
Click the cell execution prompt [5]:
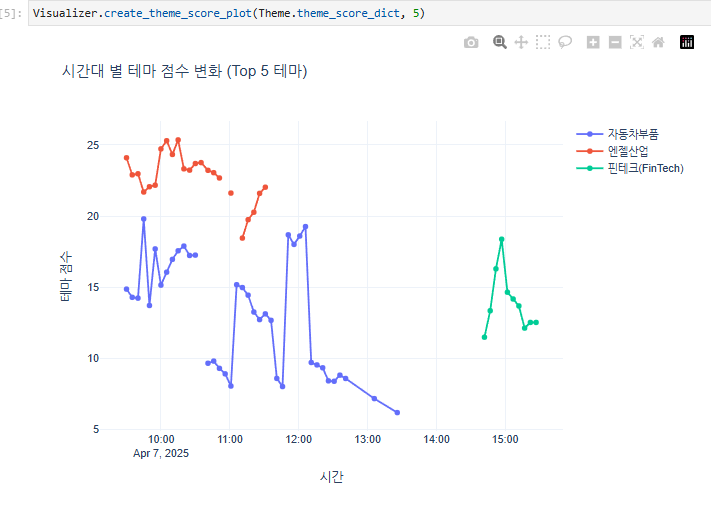tap(11, 14)
